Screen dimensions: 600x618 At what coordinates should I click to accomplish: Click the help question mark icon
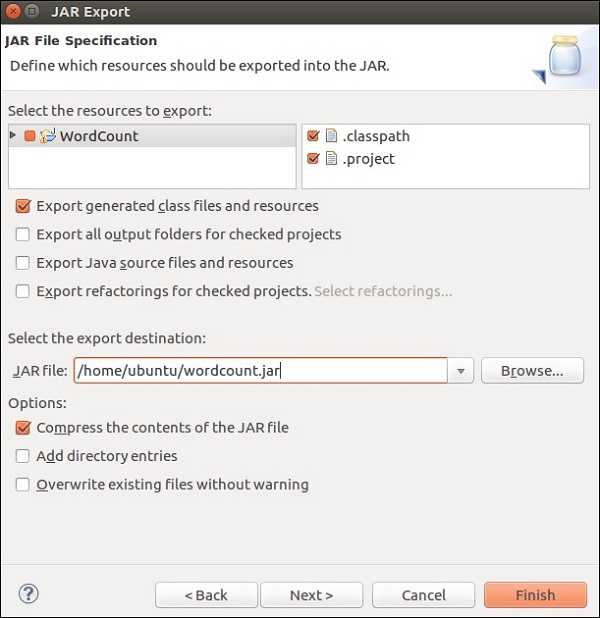[28, 593]
